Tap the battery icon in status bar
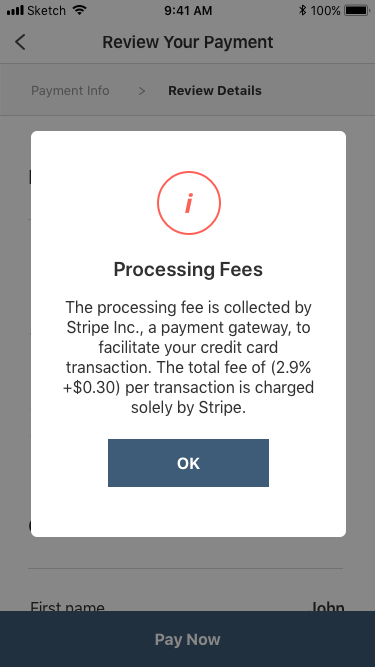 [x=356, y=10]
